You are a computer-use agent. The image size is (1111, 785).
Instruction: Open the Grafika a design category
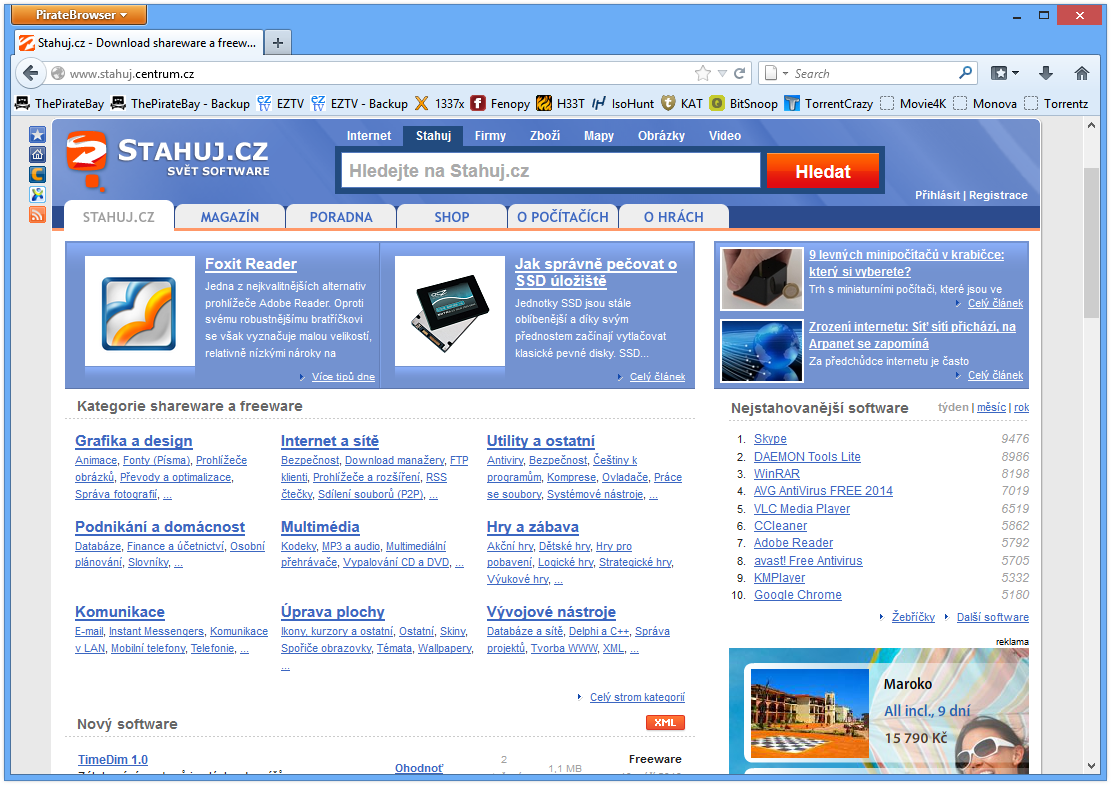[133, 441]
